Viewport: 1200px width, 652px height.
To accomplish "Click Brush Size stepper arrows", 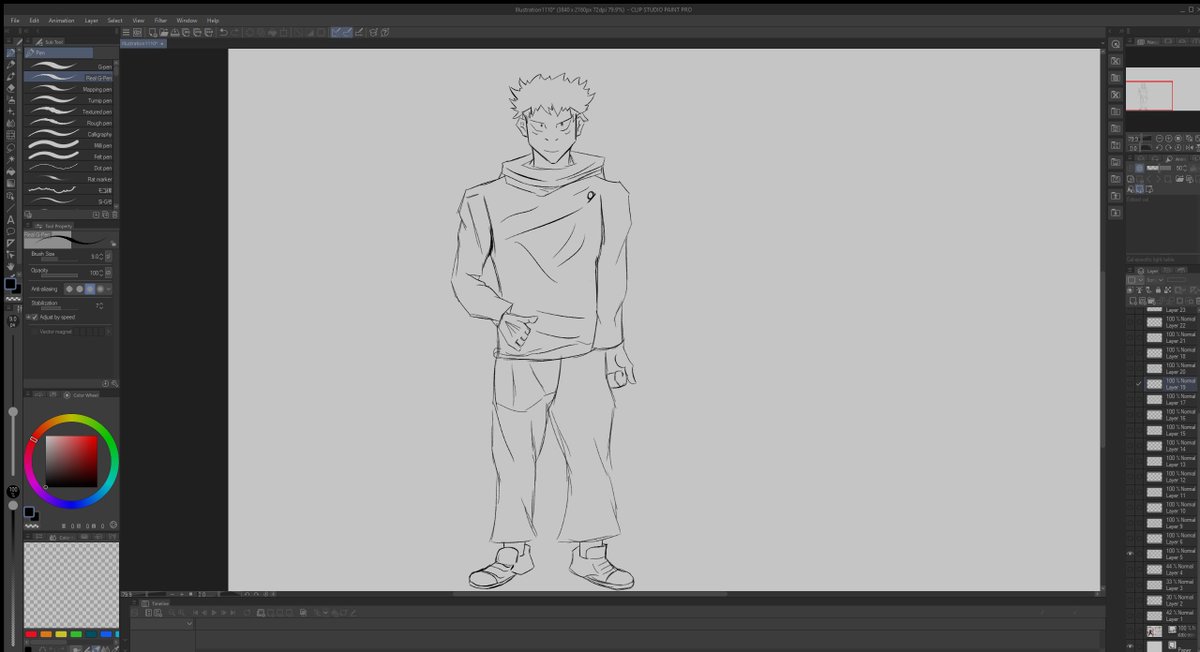I will click(102, 257).
